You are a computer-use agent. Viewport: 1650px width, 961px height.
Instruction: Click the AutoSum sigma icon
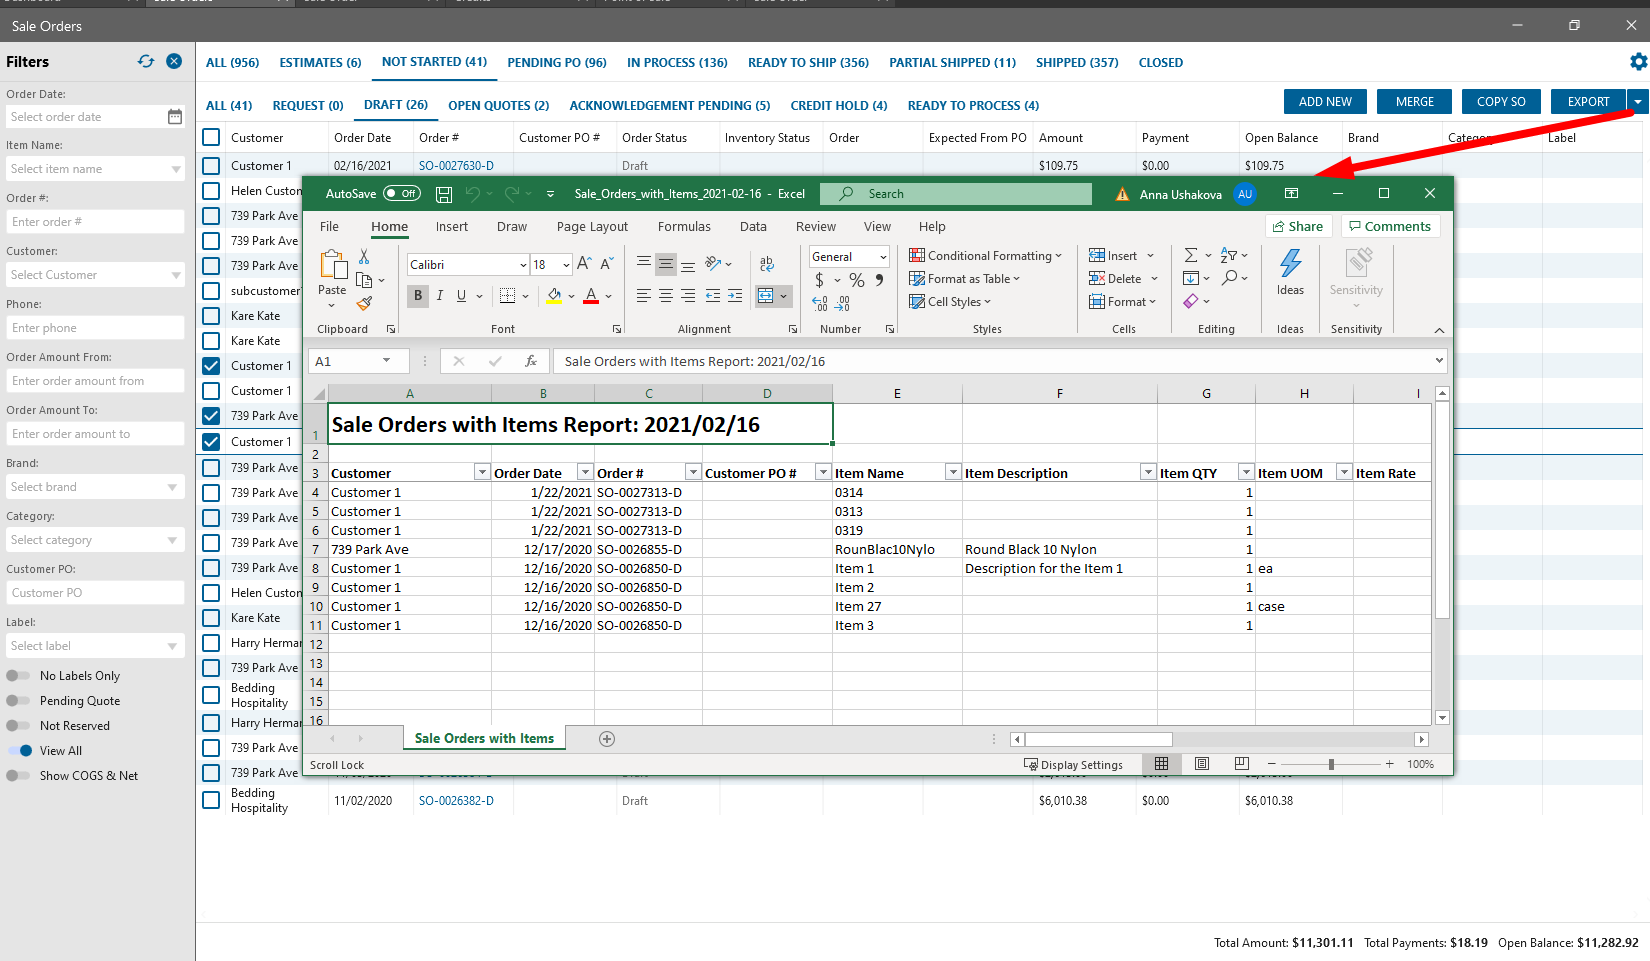(x=1191, y=255)
